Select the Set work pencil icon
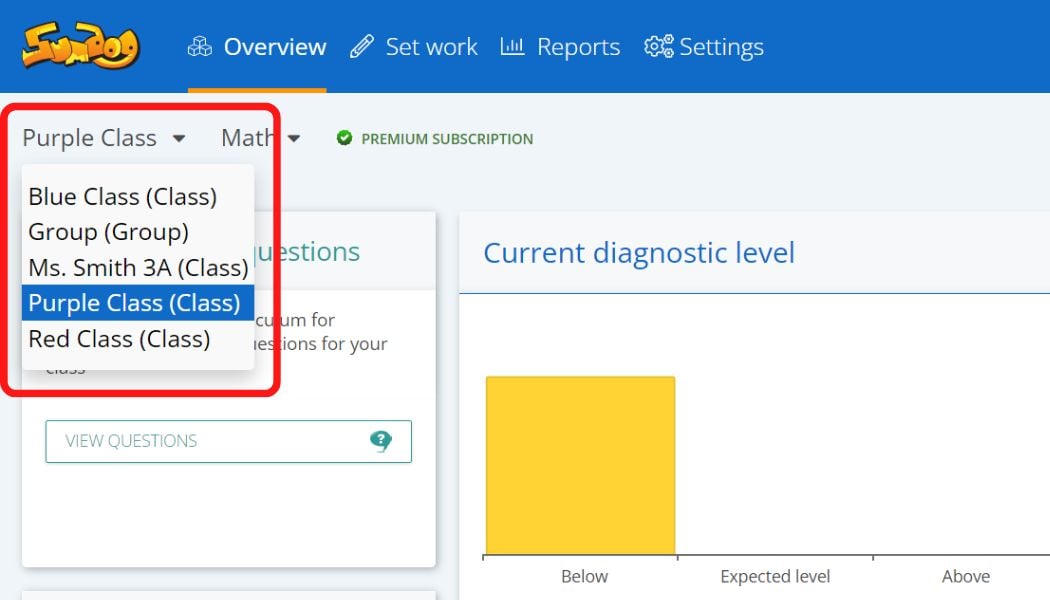 (363, 45)
